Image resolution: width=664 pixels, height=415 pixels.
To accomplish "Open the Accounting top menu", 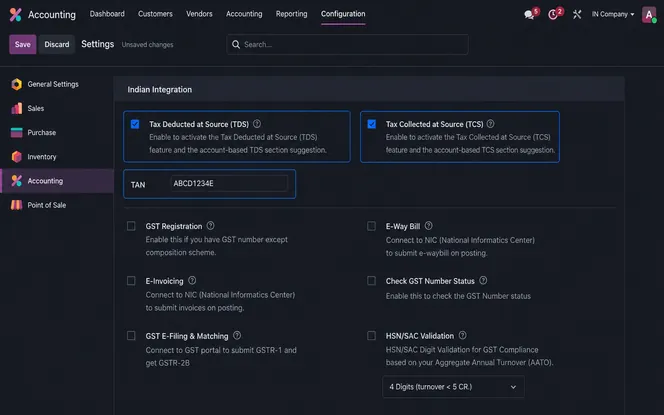I will pos(244,14).
